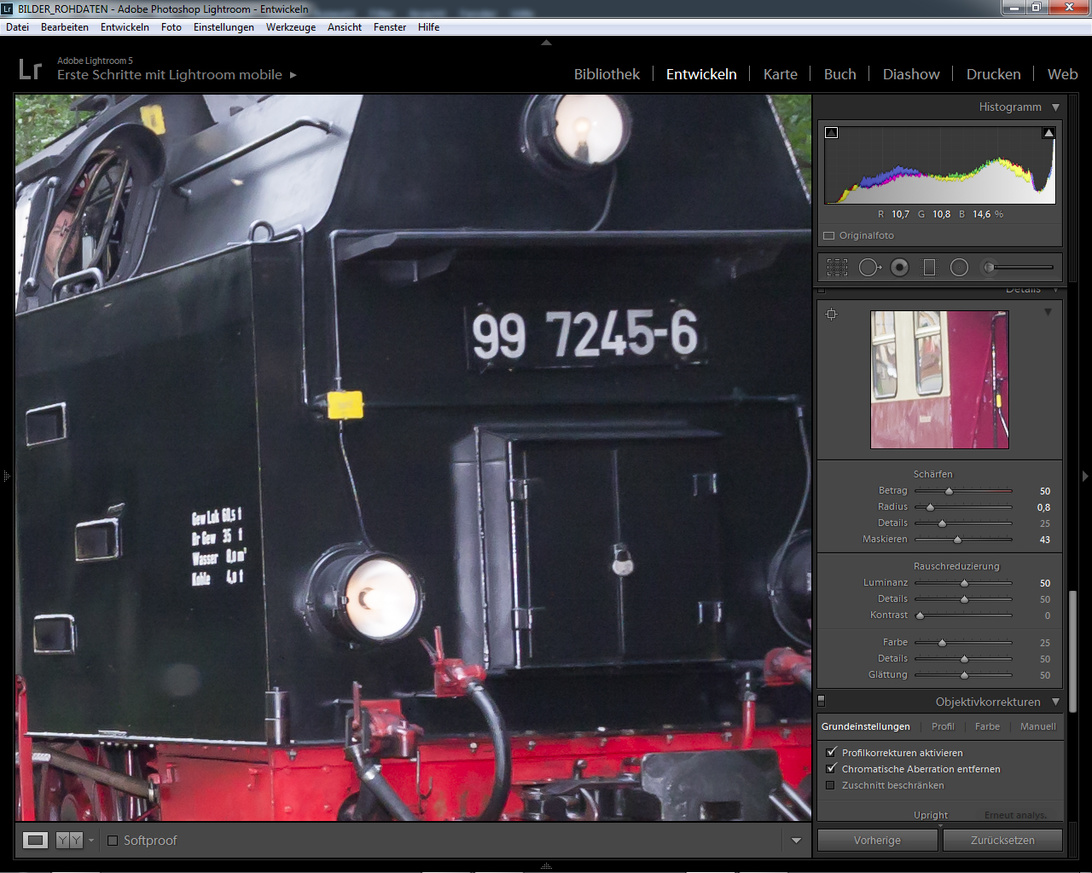The image size is (1092, 873).
Task: Click the Zurücksetzen button
Action: (x=1002, y=840)
